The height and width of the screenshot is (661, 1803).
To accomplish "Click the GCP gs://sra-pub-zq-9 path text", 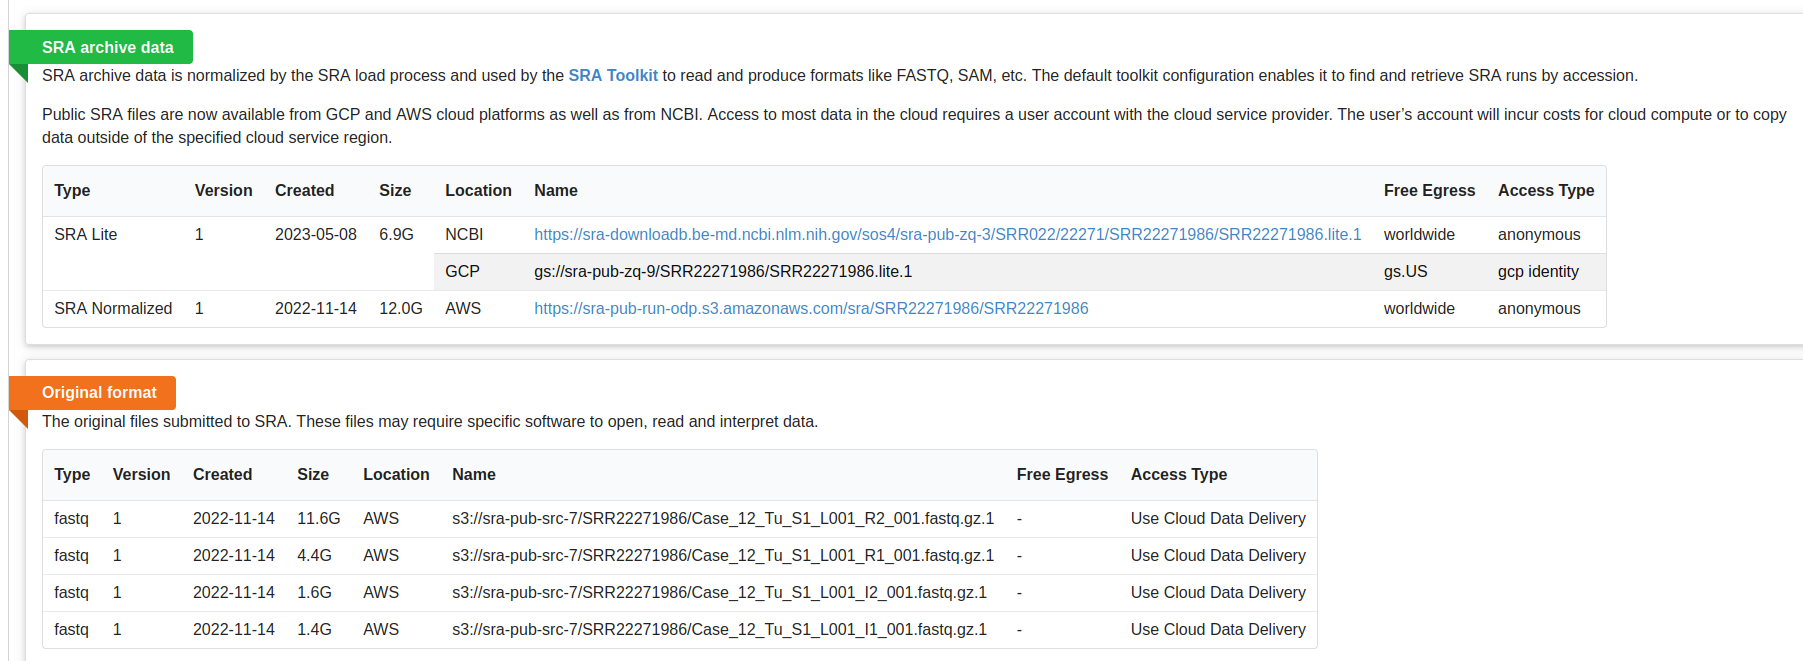I will 722,272.
